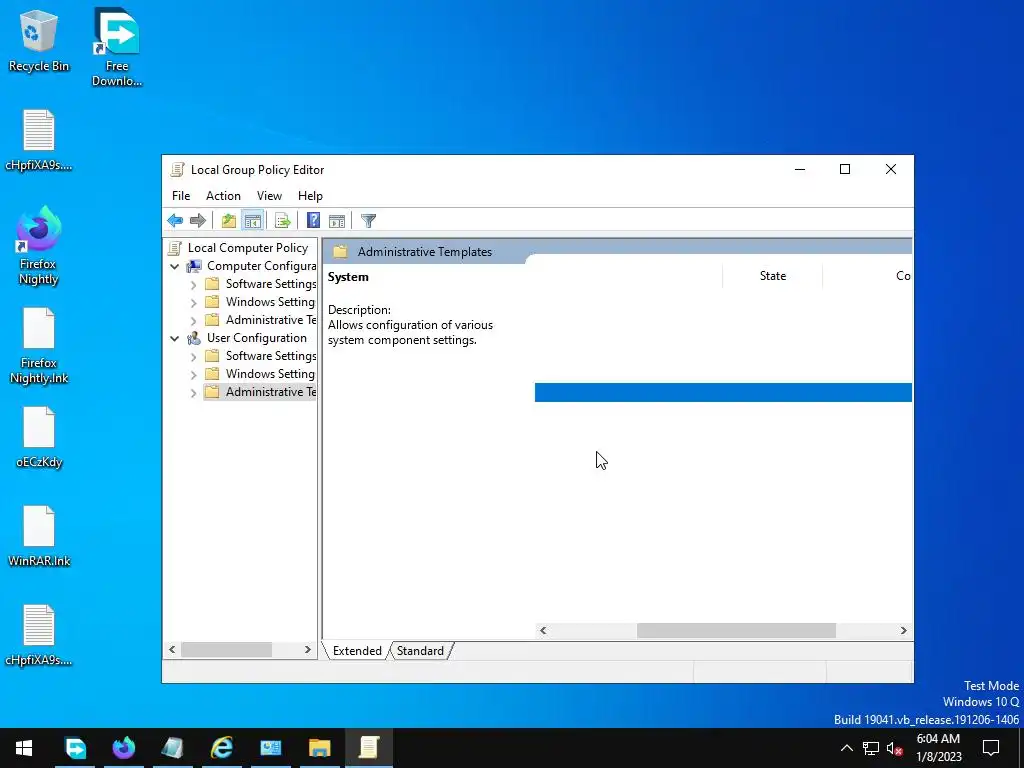This screenshot has width=1024, height=768.
Task: Sort by the State column header
Action: click(773, 276)
